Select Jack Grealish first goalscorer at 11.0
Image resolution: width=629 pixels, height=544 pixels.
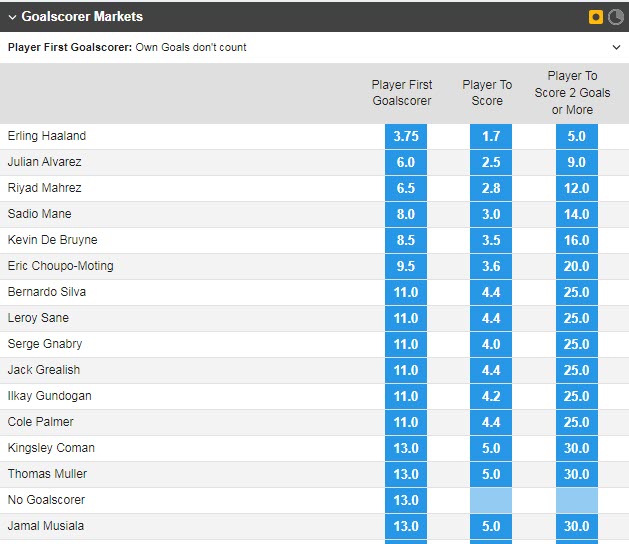406,370
